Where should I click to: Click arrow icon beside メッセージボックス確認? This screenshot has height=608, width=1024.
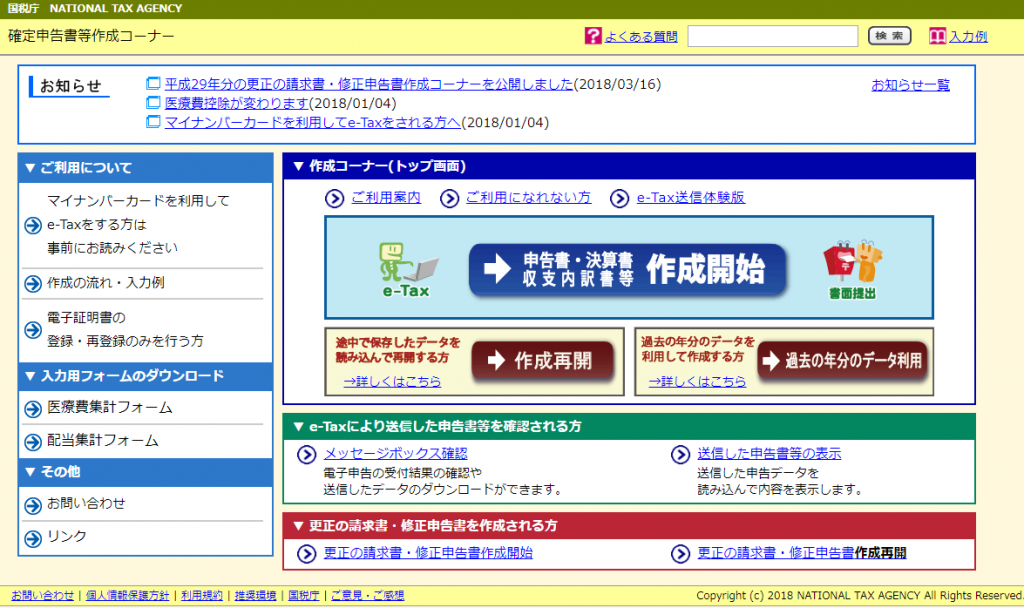pyautogui.click(x=307, y=455)
